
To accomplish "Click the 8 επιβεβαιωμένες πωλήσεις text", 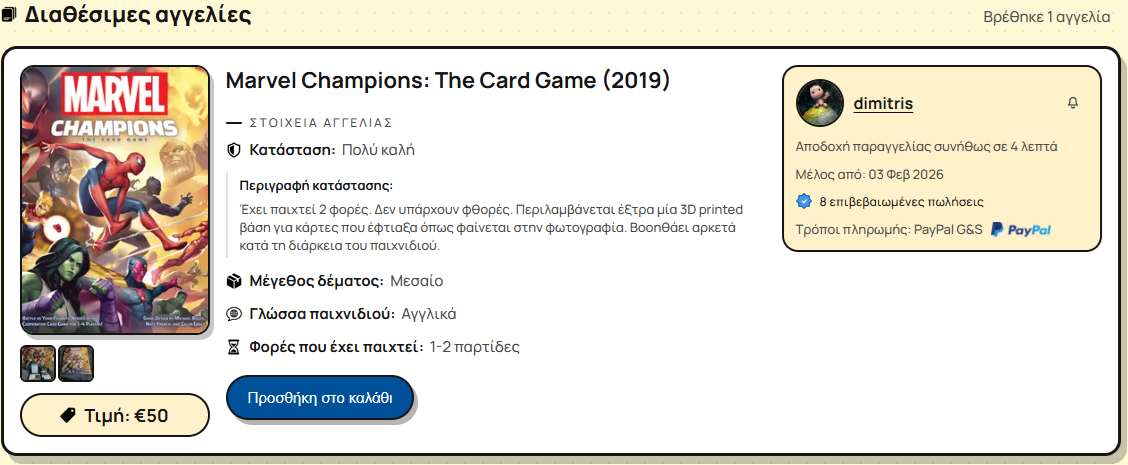I will [x=901, y=201].
